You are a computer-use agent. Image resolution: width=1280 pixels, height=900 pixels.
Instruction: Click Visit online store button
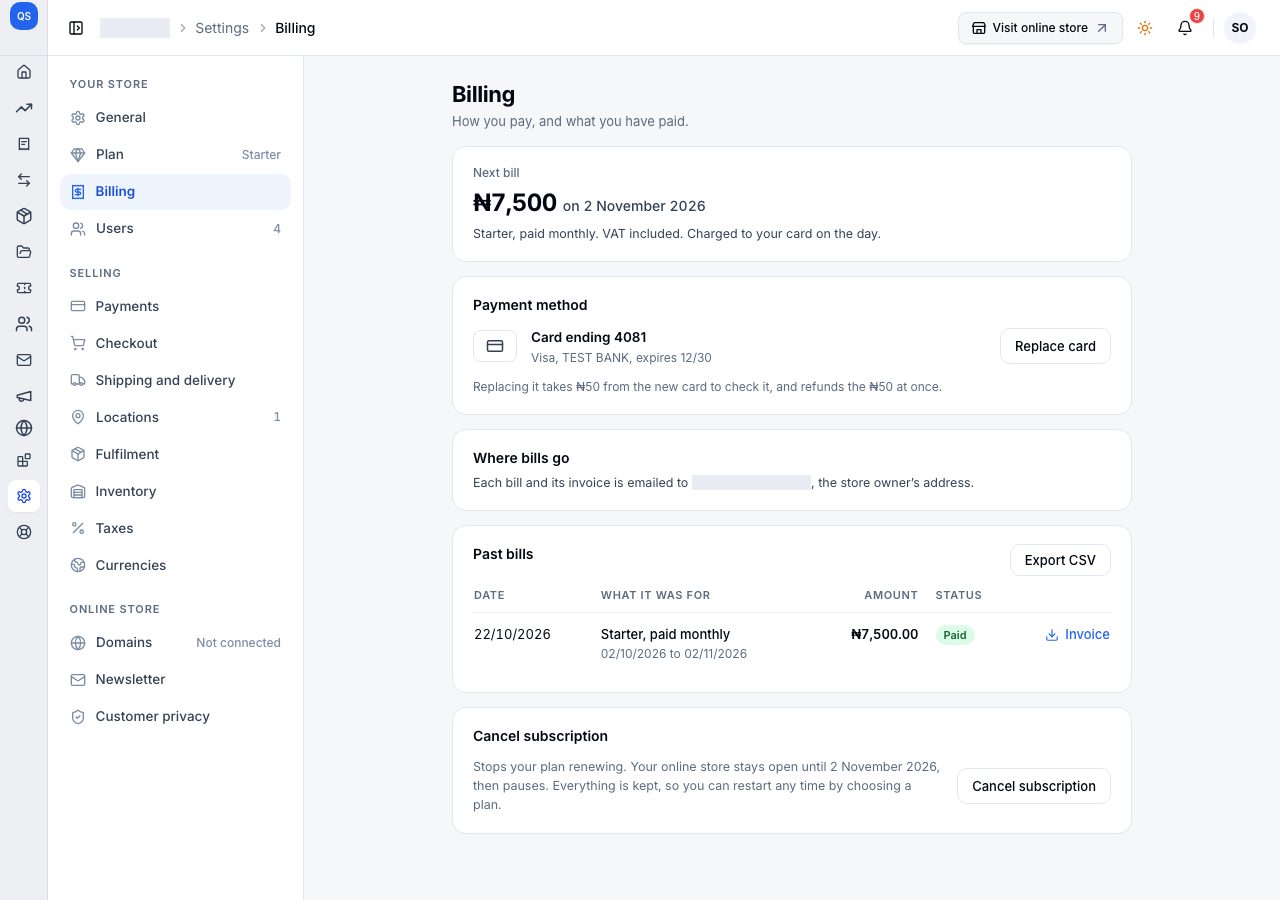click(x=1040, y=28)
